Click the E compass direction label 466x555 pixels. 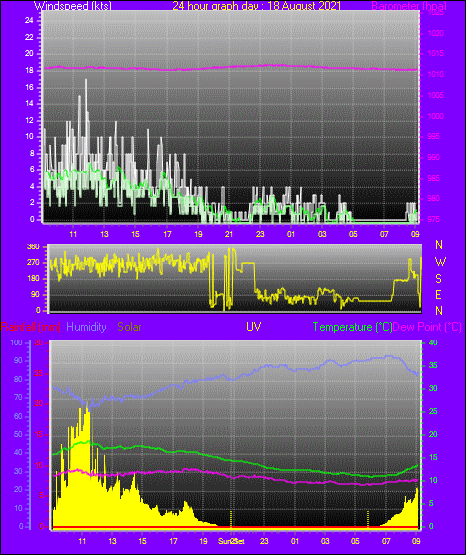(438, 294)
